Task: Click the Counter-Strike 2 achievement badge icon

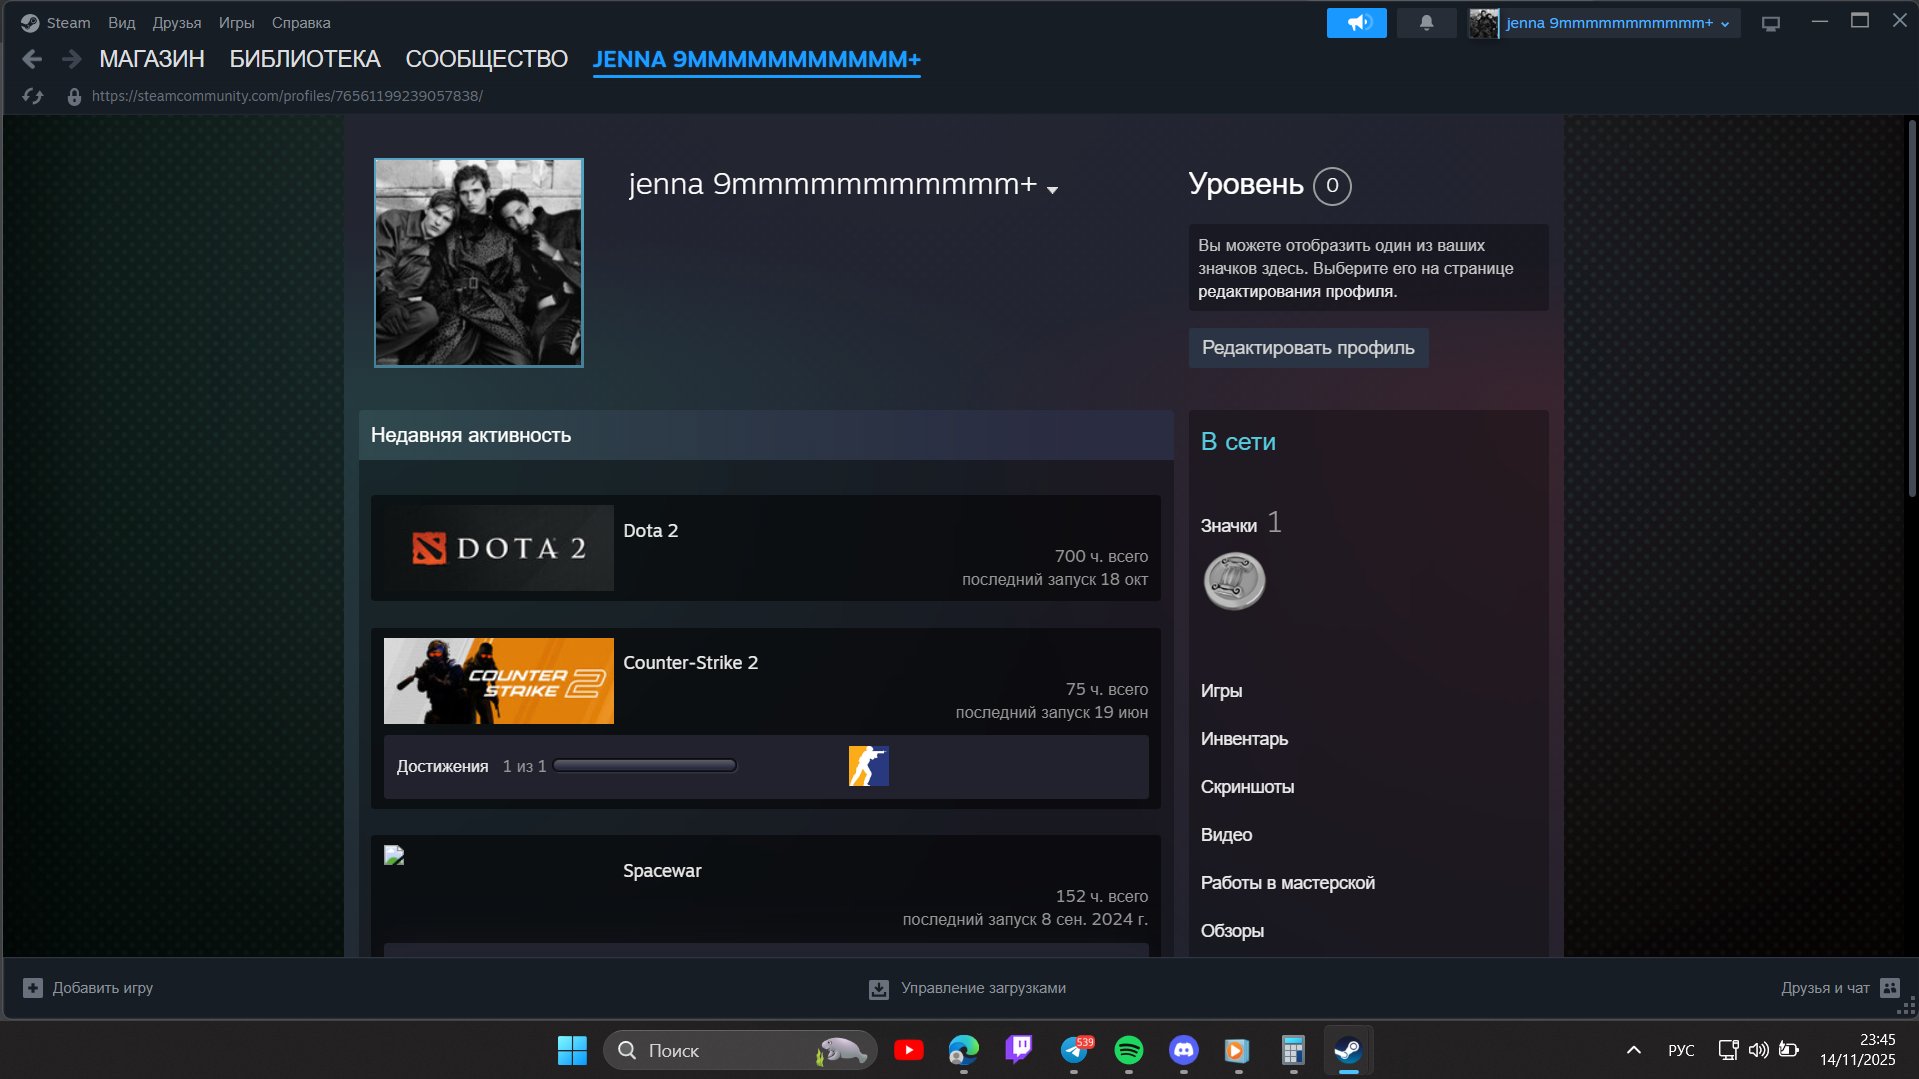Action: [869, 766]
